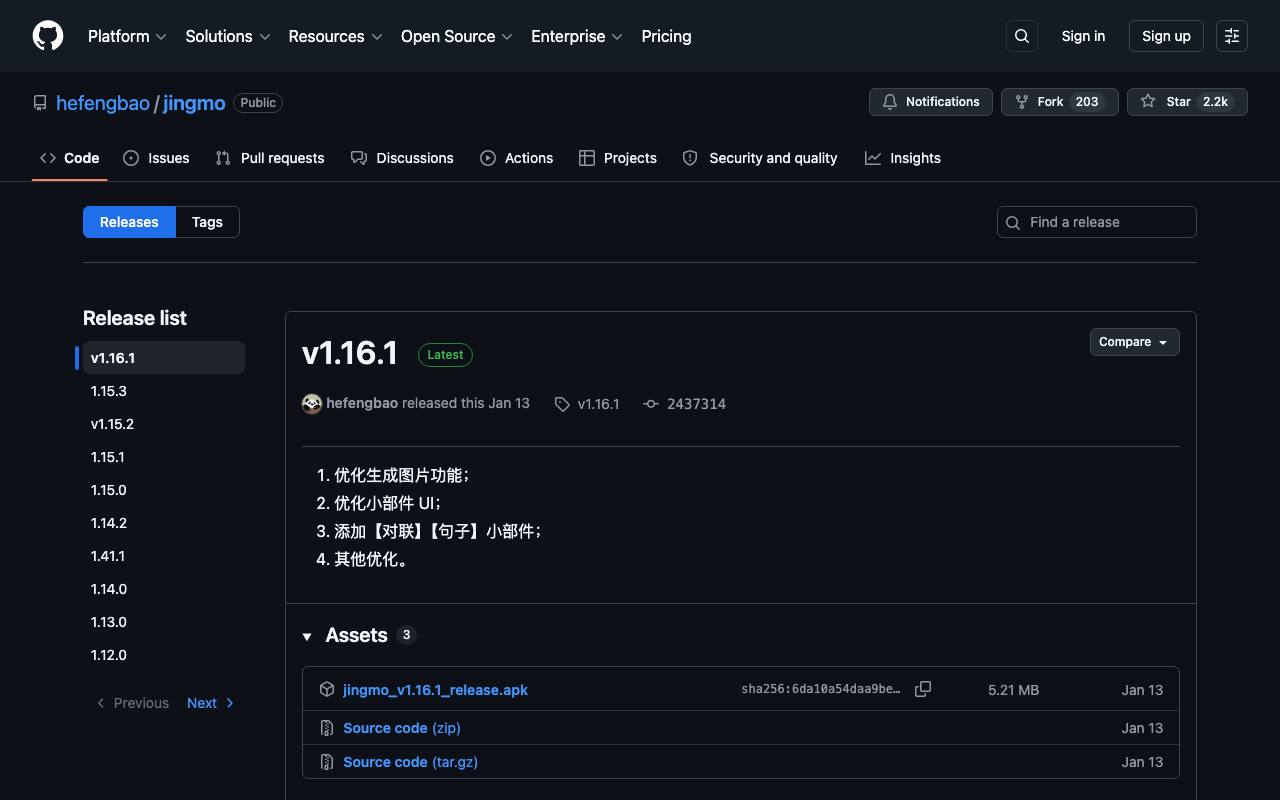Image resolution: width=1280 pixels, height=800 pixels.
Task: Download Source code (tar.gz)
Action: 410,762
